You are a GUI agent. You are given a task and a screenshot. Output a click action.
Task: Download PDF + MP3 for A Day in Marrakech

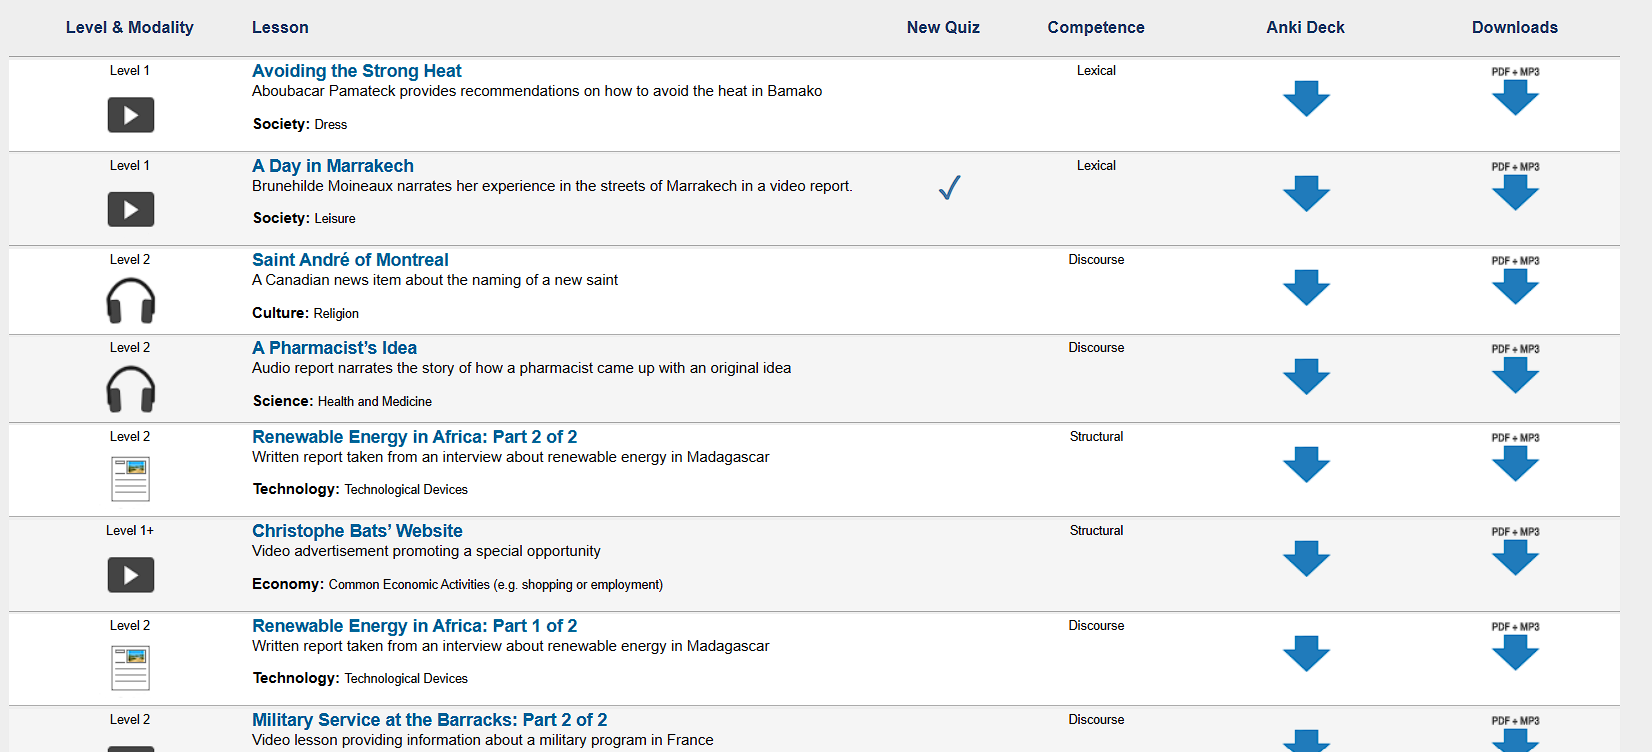pyautogui.click(x=1515, y=186)
